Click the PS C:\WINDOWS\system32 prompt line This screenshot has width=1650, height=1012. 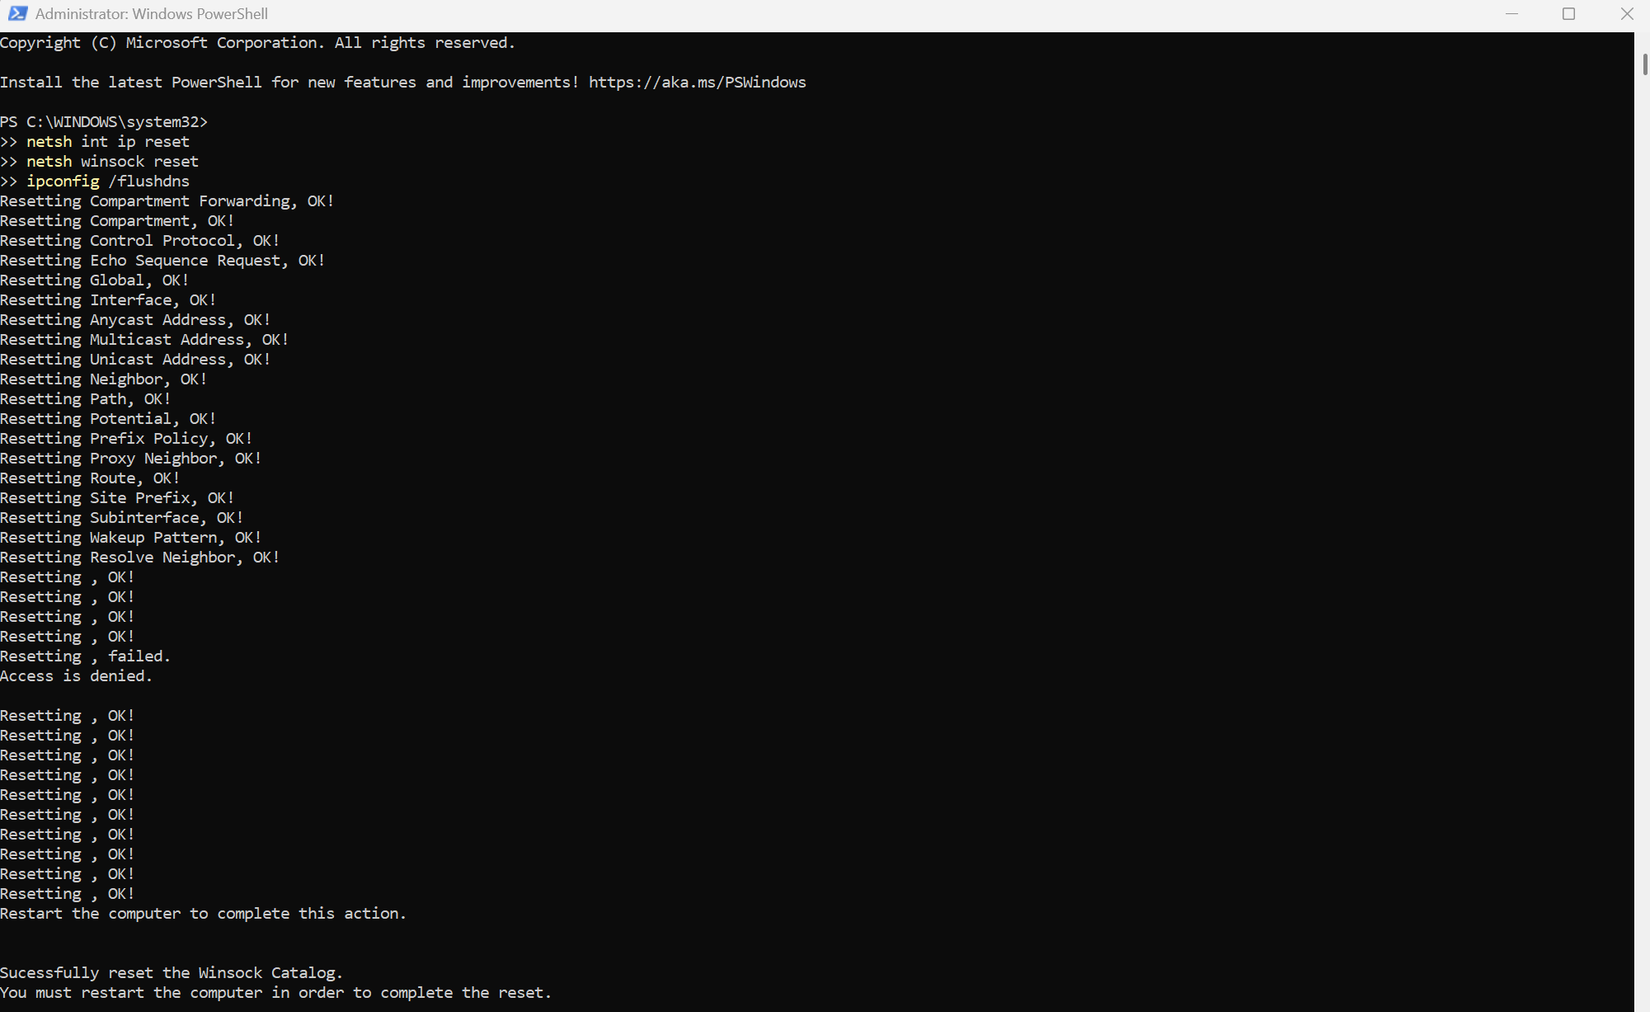[x=104, y=121]
